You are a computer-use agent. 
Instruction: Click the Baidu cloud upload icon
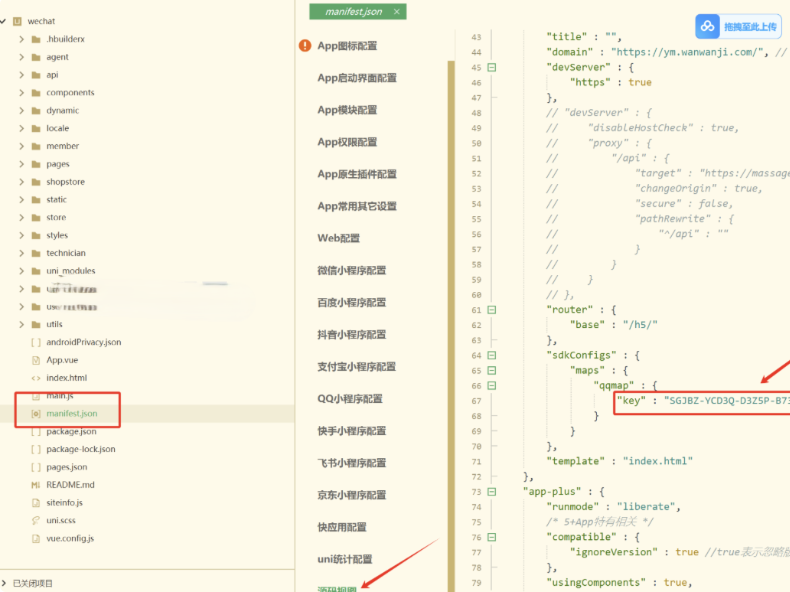(708, 26)
